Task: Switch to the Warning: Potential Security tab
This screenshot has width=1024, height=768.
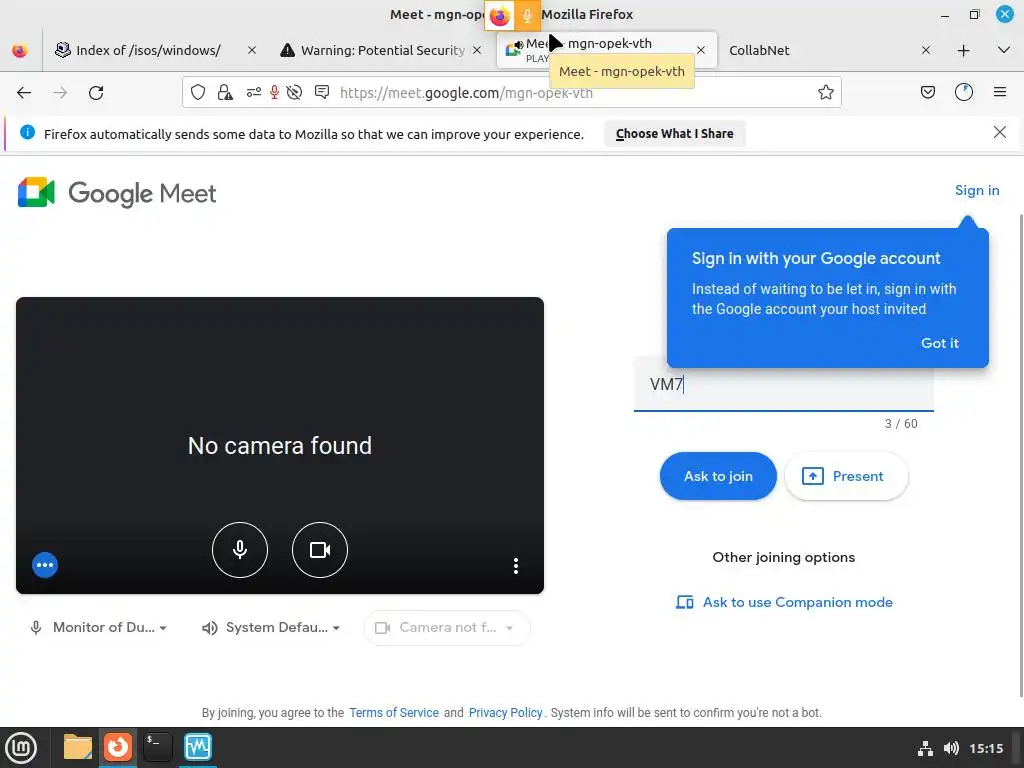Action: point(383,50)
